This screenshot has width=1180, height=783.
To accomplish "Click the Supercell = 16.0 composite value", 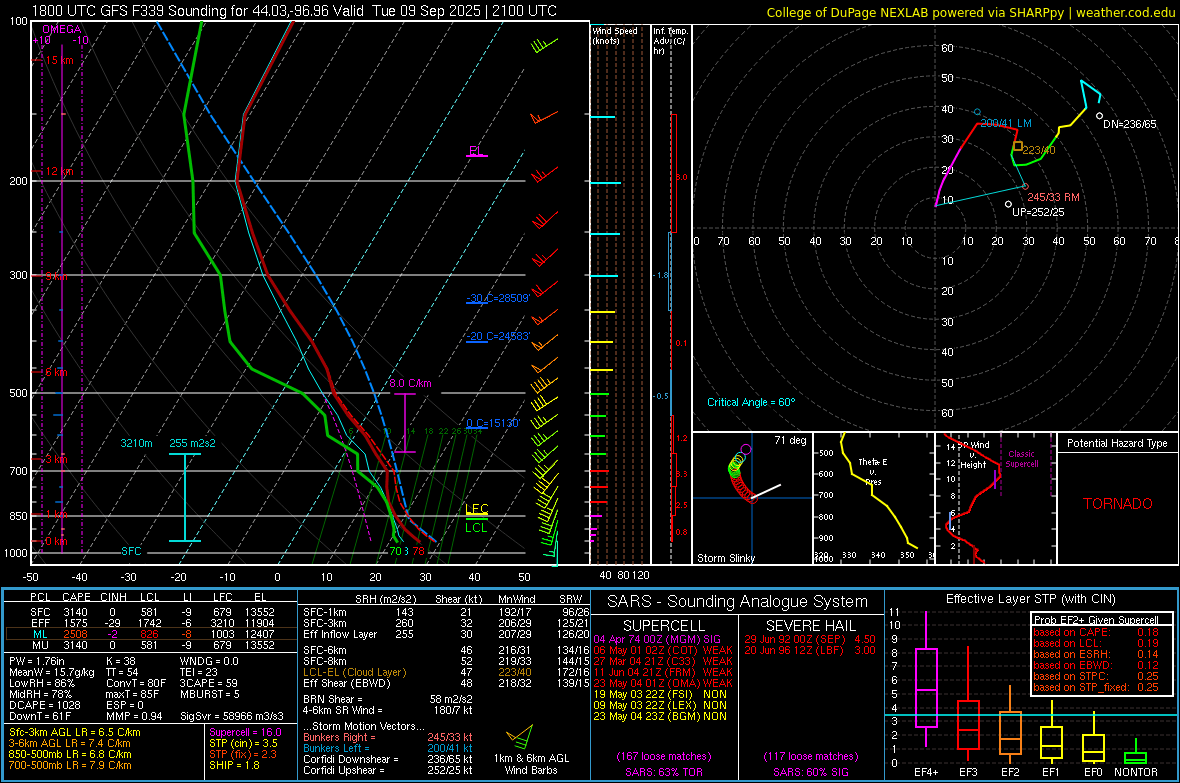I will (245, 733).
